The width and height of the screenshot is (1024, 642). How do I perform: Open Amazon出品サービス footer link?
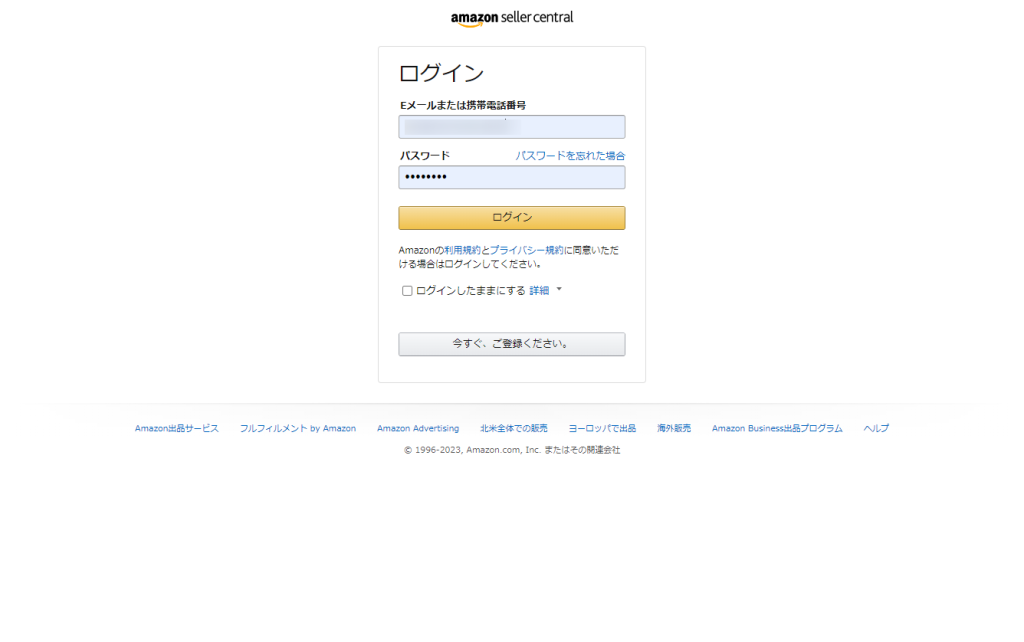tap(177, 429)
